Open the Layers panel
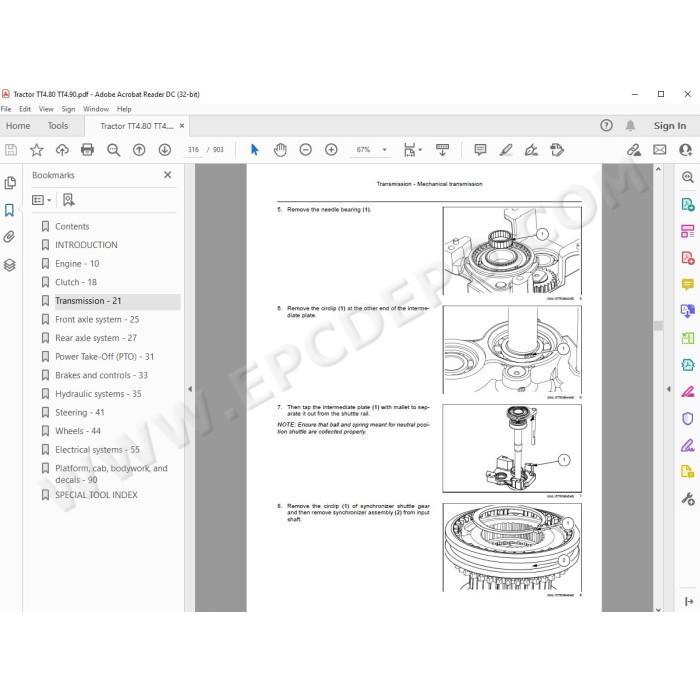 (9, 265)
